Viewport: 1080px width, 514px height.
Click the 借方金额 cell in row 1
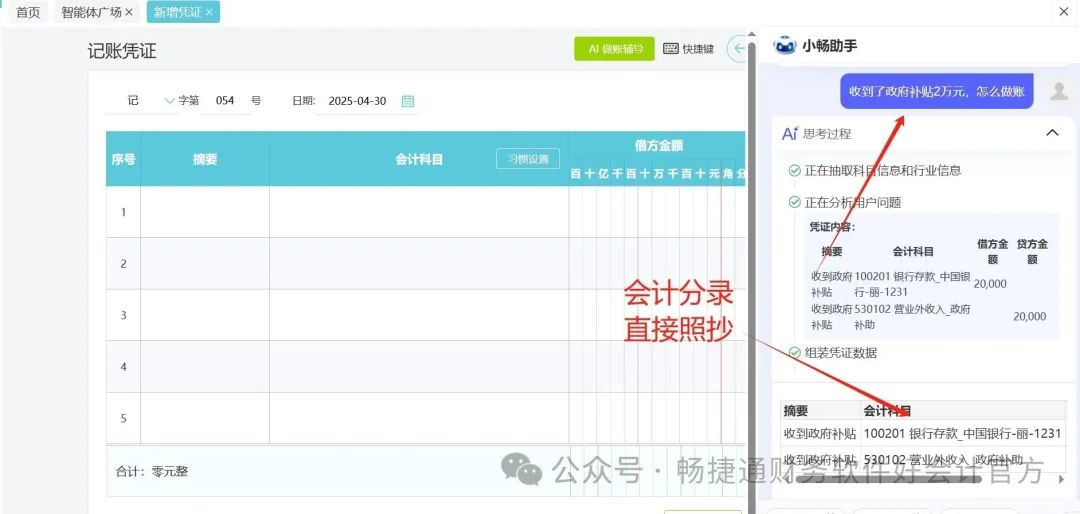pos(657,212)
